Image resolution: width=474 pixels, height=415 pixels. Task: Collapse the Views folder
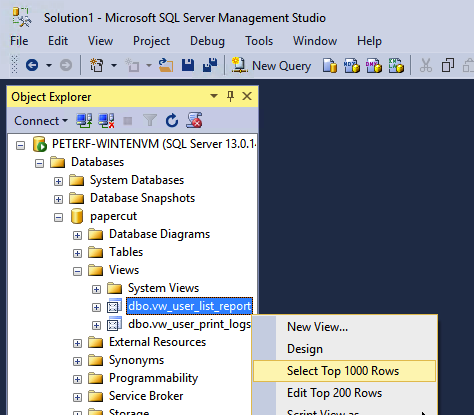77,271
